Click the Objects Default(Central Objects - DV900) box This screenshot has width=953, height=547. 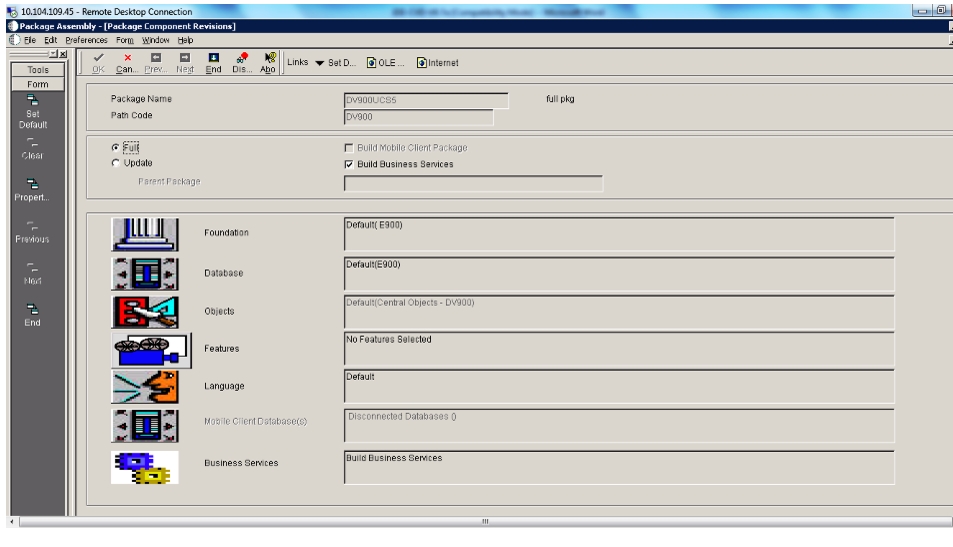619,312
